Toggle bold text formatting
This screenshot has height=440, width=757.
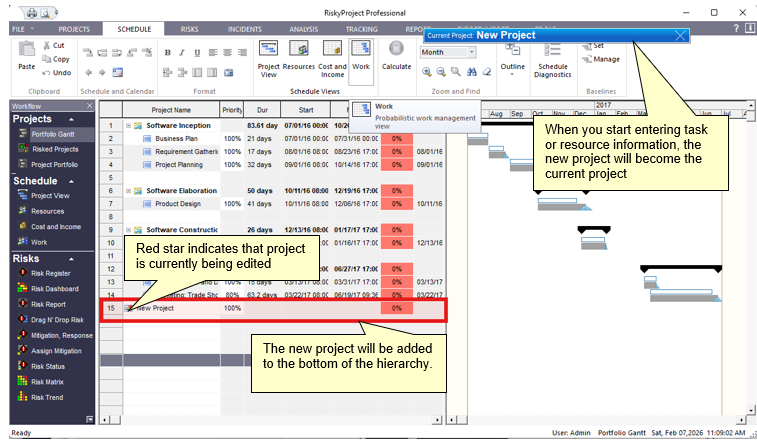pyautogui.click(x=167, y=52)
